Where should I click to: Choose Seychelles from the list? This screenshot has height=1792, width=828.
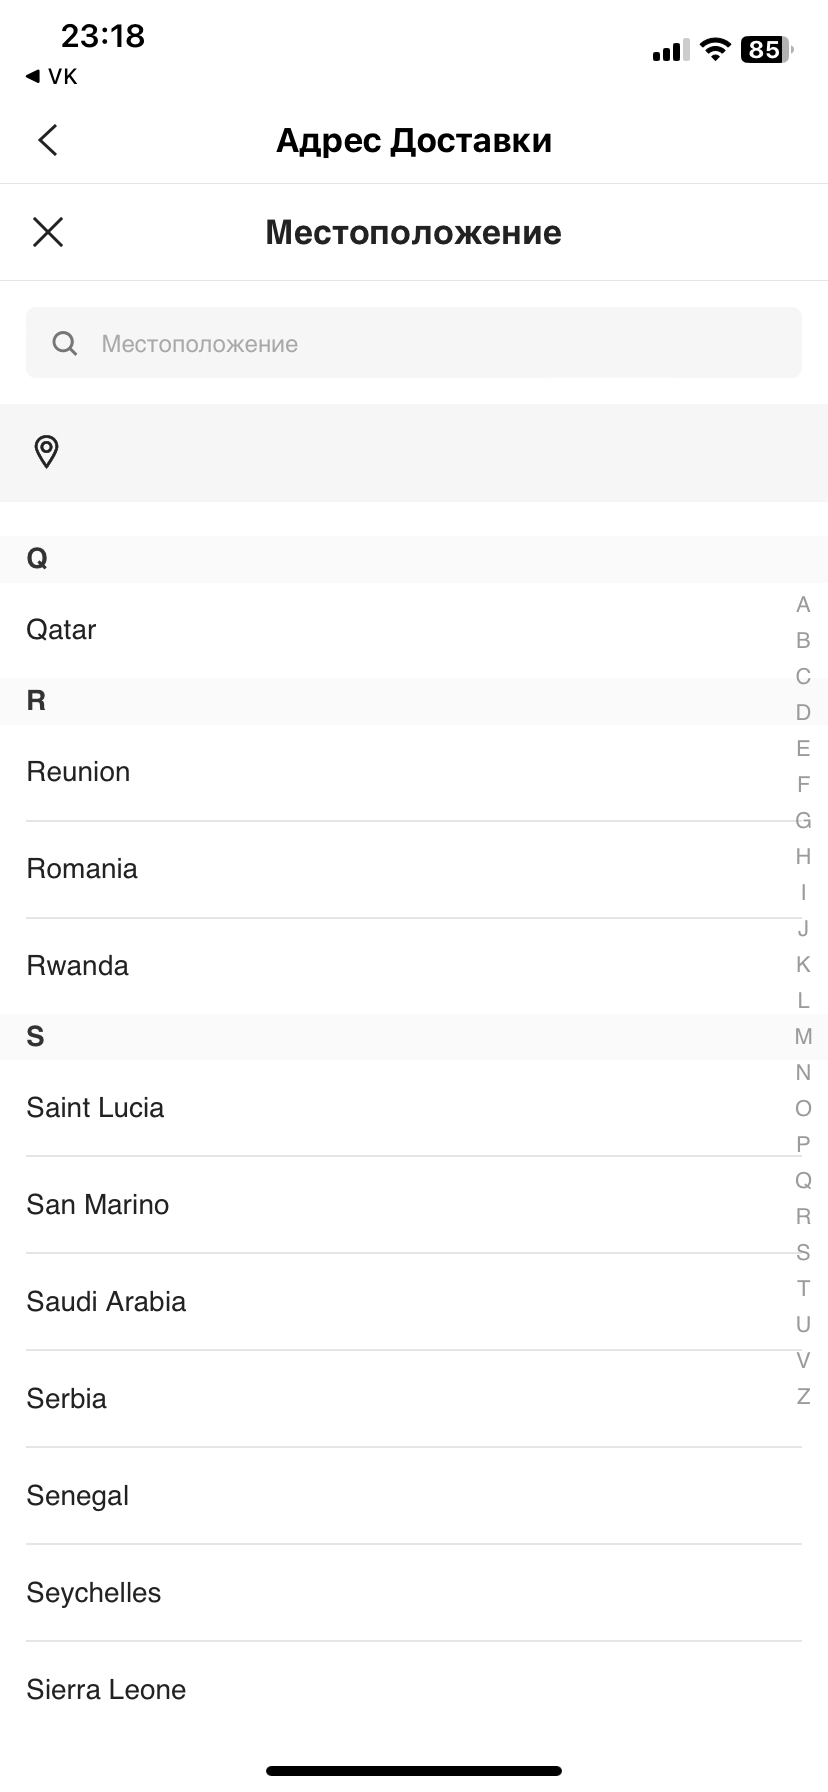point(94,1593)
